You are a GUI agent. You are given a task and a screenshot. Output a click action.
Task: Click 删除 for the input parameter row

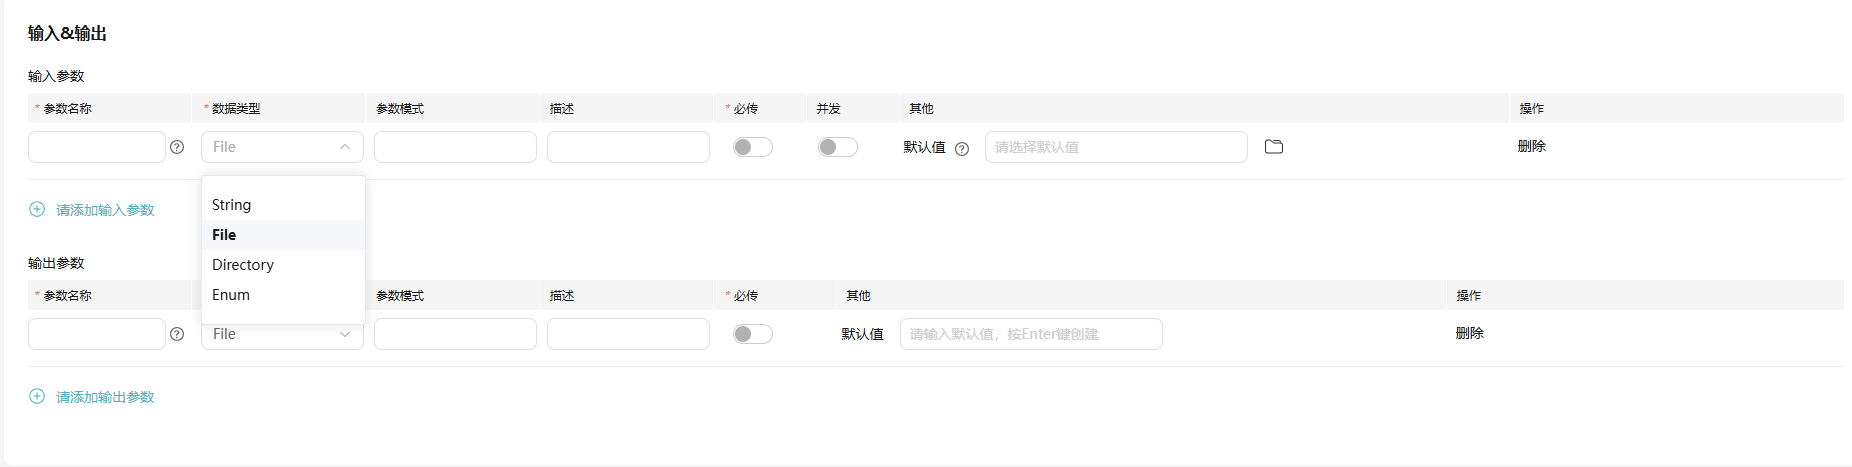(x=1531, y=146)
